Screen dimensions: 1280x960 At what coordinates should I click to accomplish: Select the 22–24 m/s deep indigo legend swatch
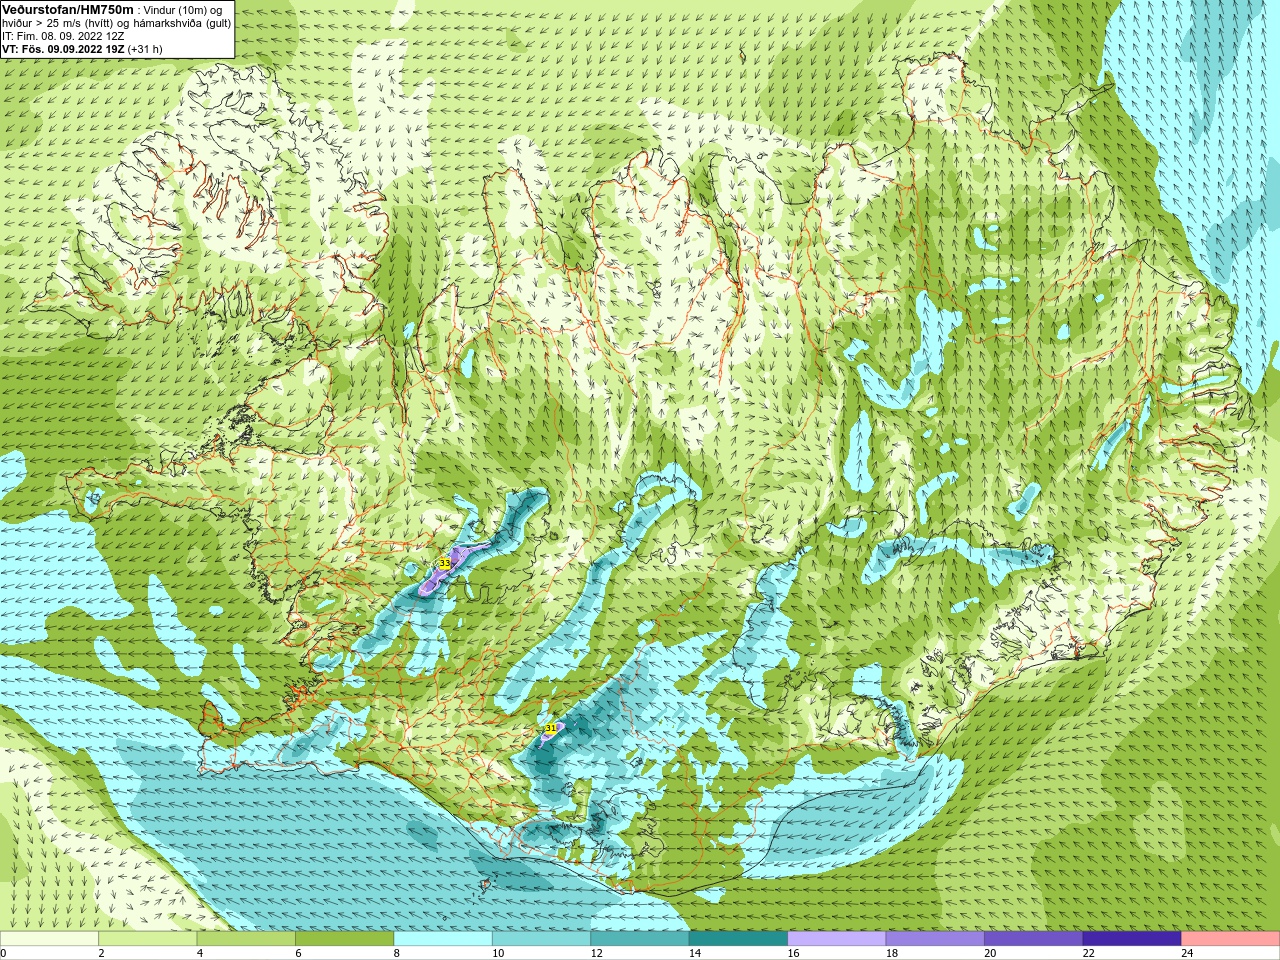point(1132,939)
